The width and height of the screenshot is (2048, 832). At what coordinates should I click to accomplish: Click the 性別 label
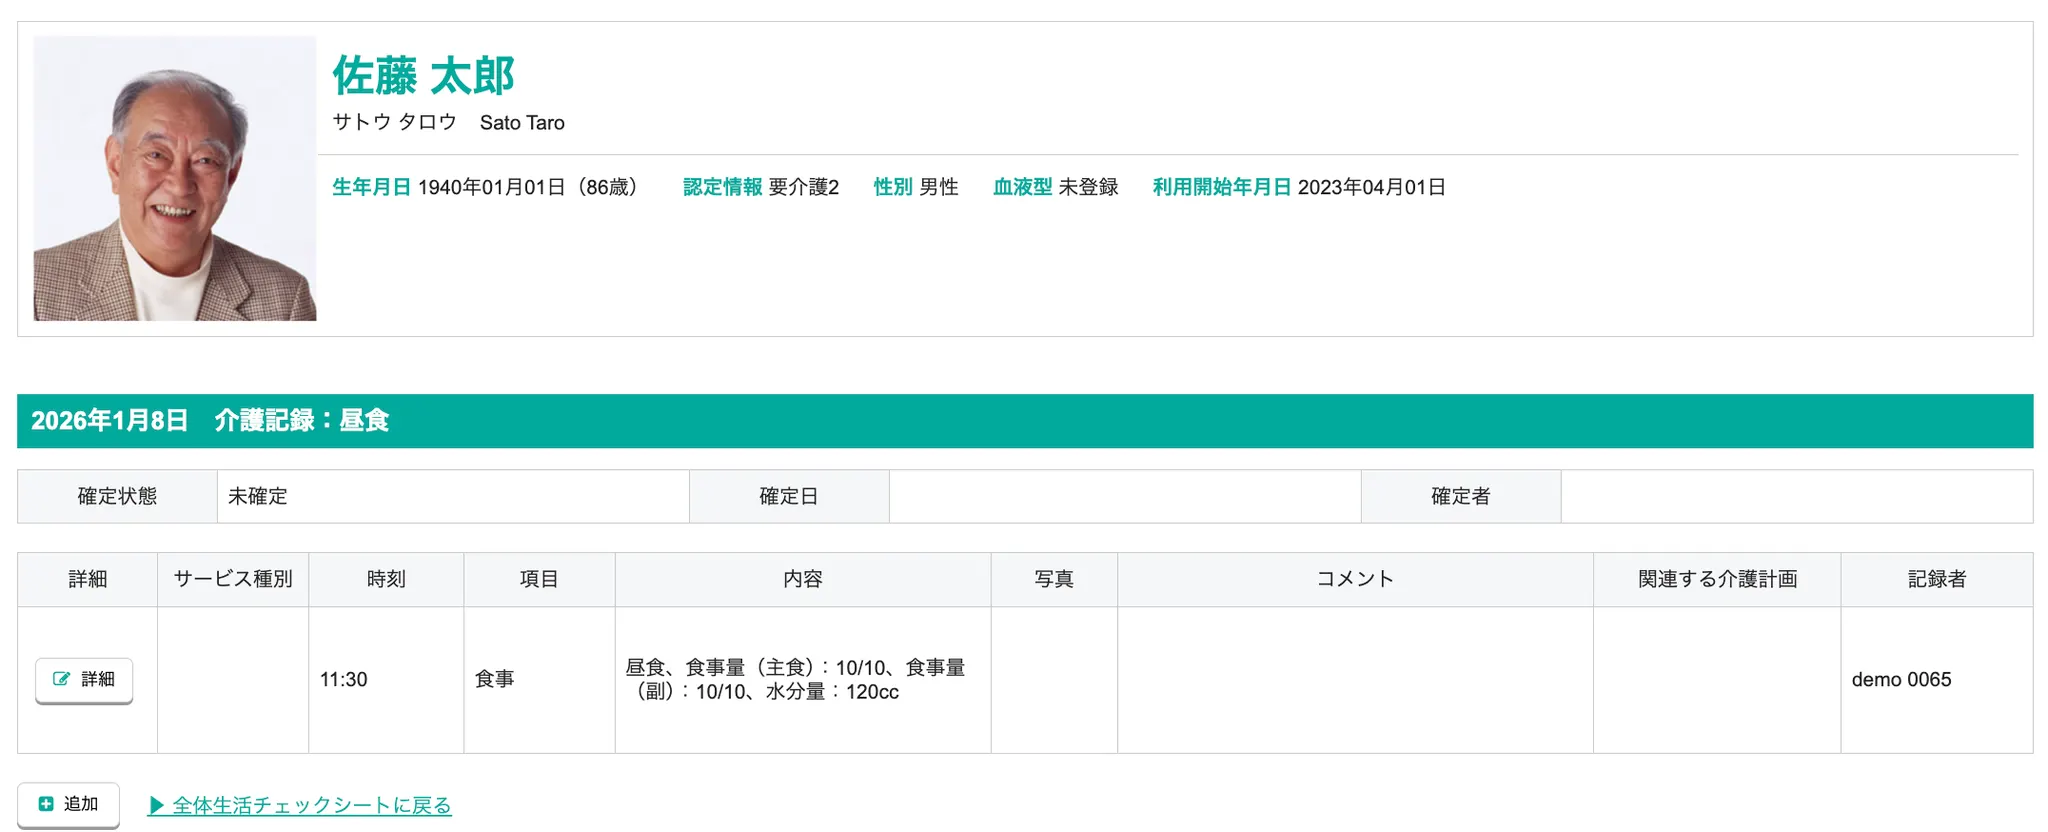[x=893, y=187]
